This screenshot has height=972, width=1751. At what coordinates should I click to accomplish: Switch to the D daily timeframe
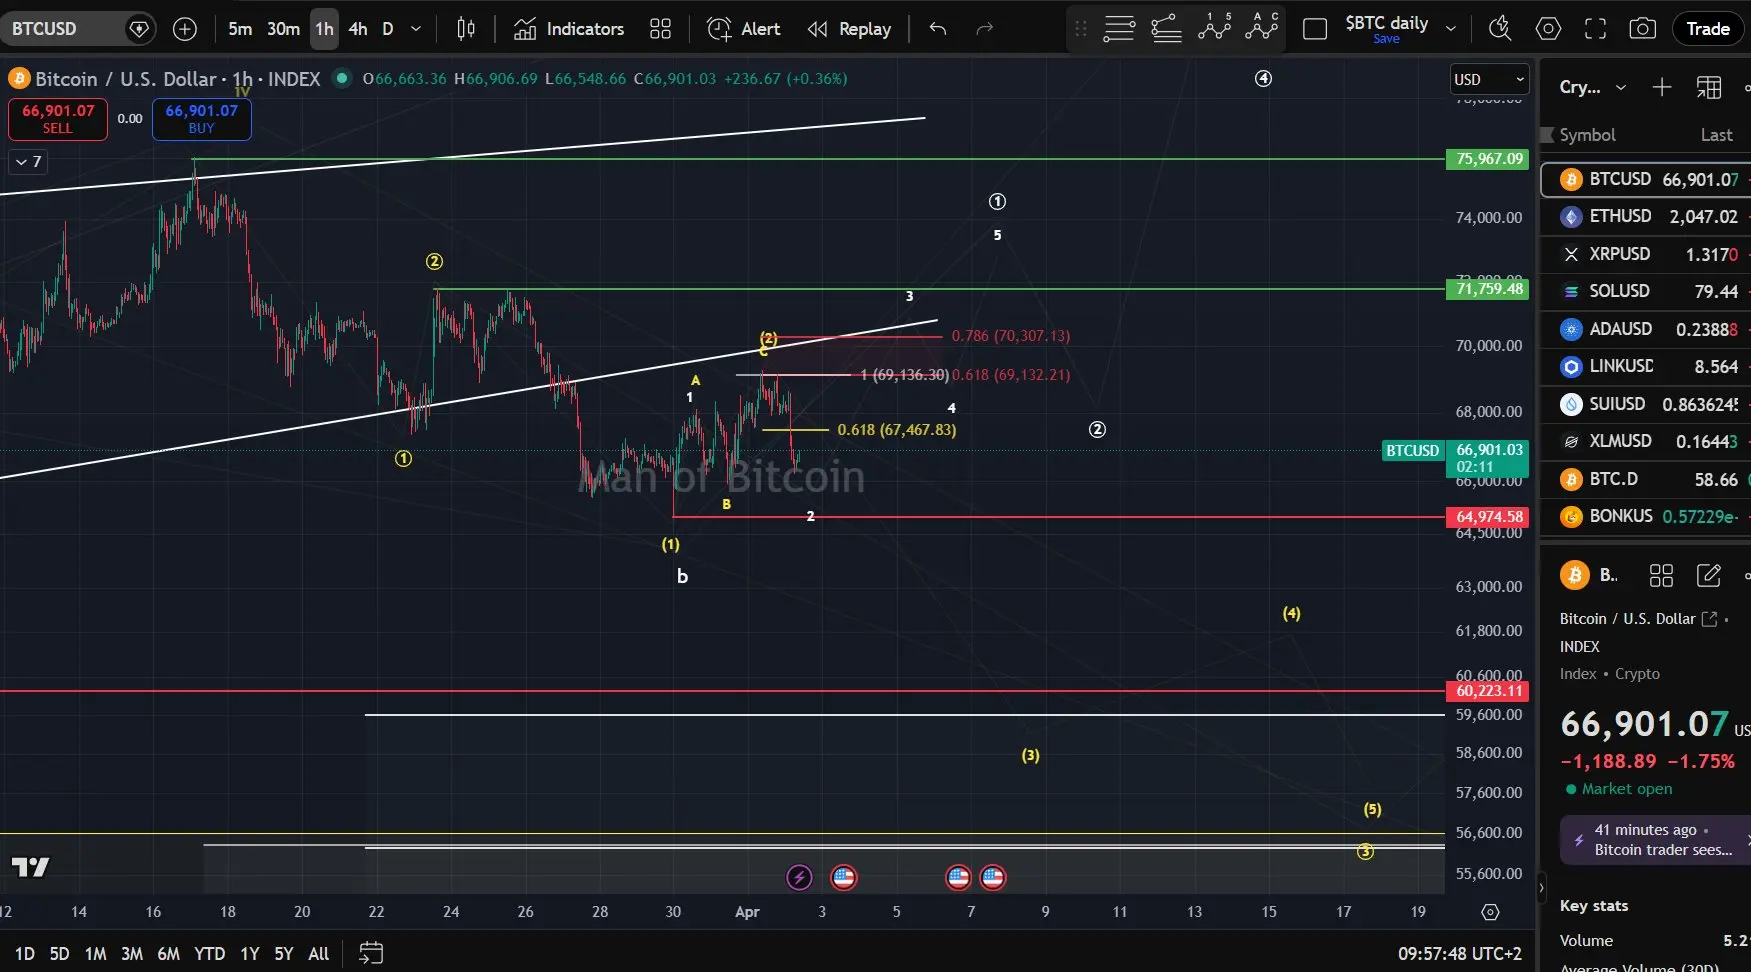(x=388, y=29)
